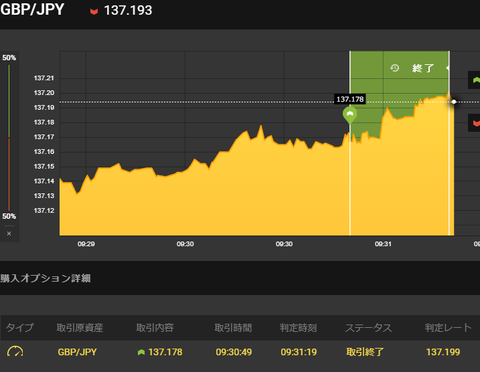Image resolution: width=480 pixels, height=372 pixels.
Task: Click the 取引内容 column header
Action: tap(155, 328)
